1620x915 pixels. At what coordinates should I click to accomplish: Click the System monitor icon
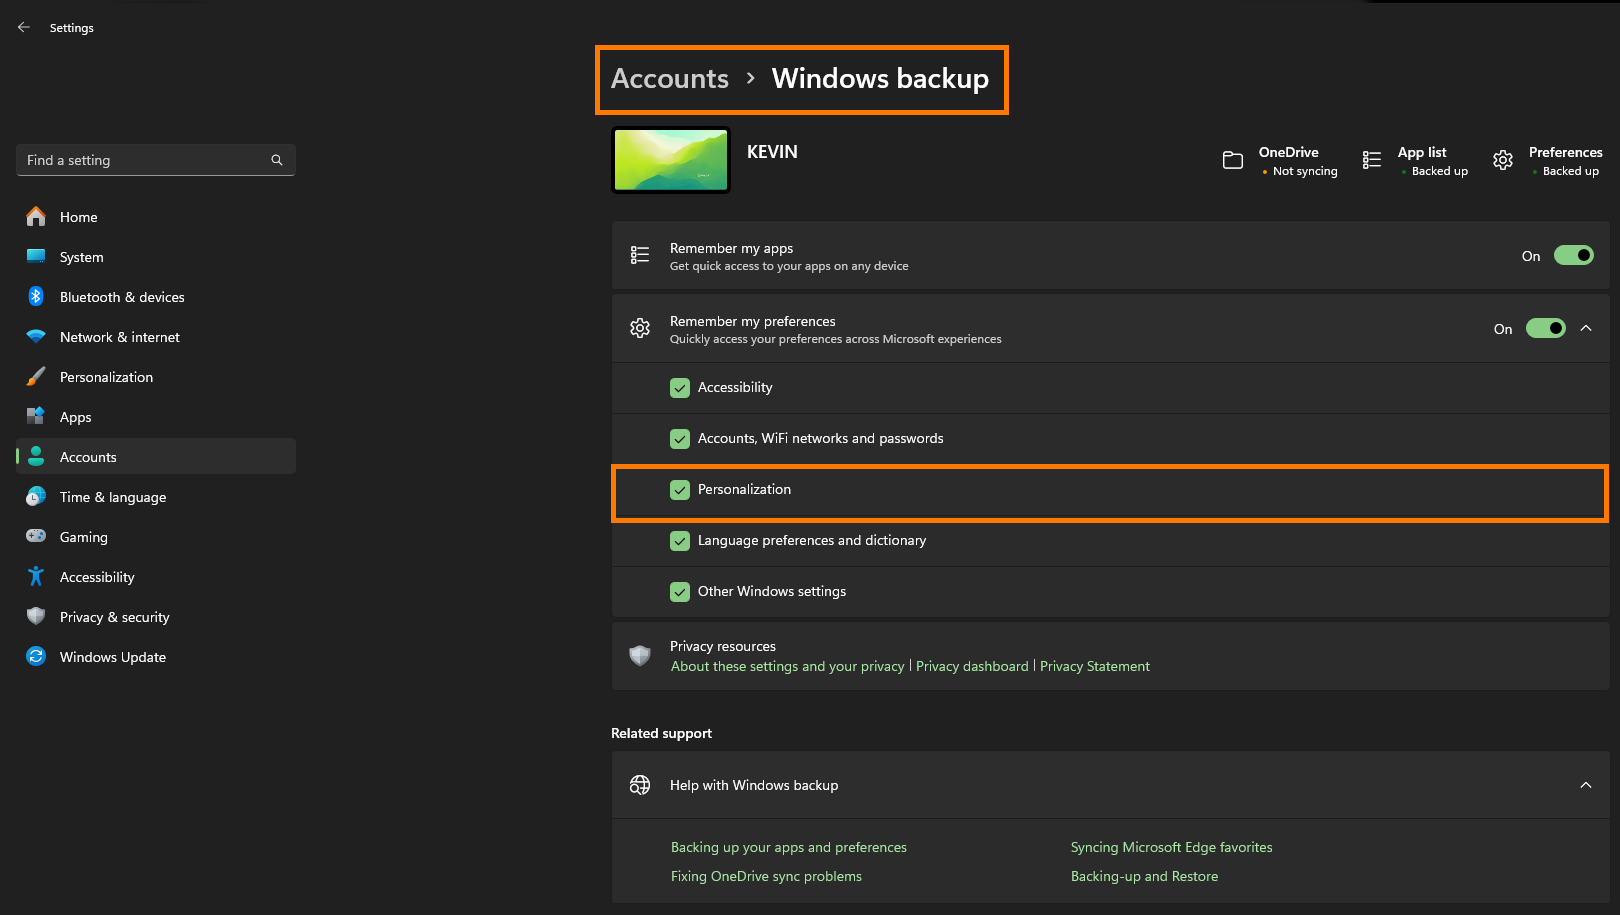[x=36, y=256]
